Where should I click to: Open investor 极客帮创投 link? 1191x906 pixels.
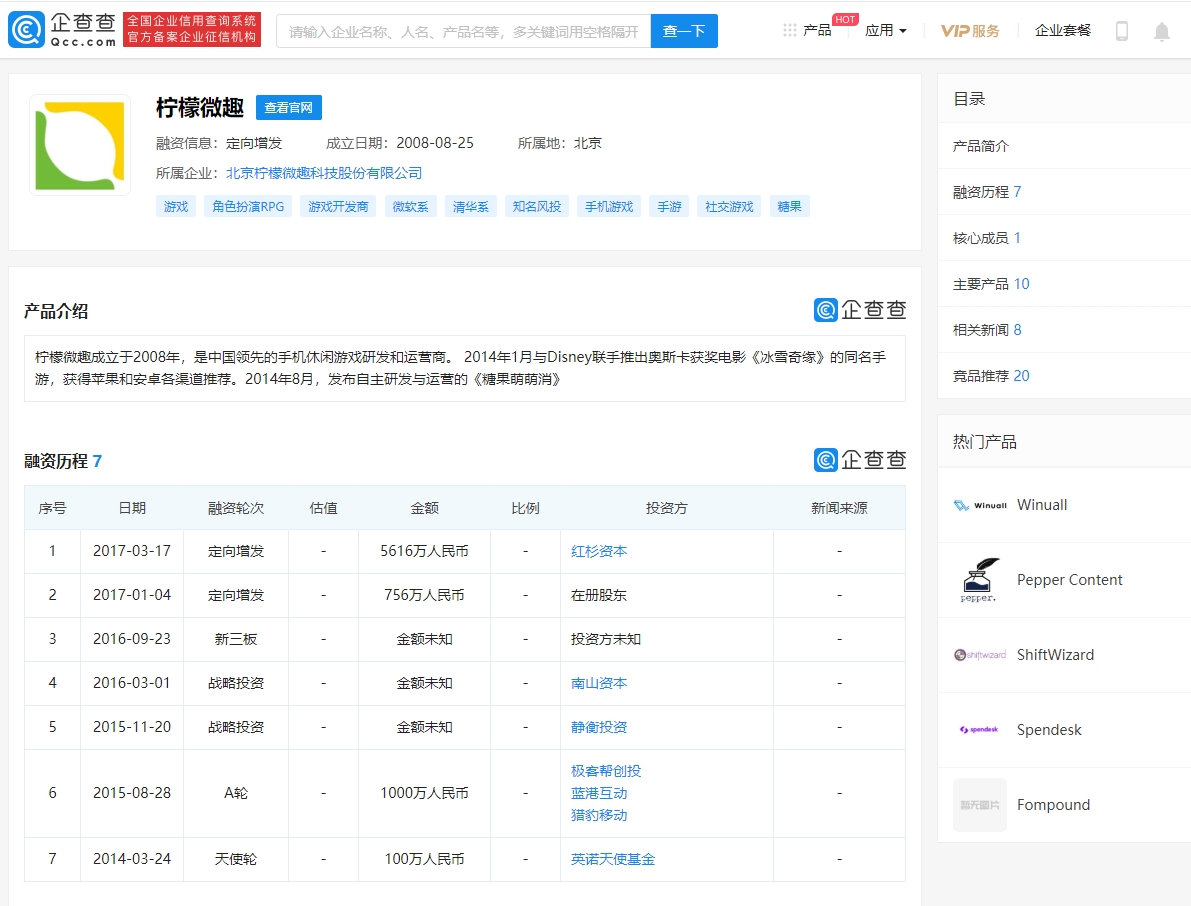606,771
